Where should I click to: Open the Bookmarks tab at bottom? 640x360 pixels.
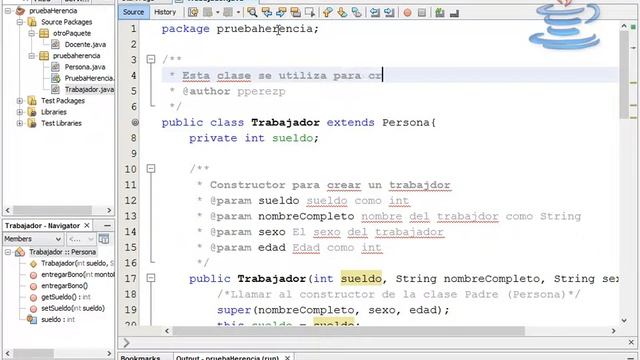140,357
